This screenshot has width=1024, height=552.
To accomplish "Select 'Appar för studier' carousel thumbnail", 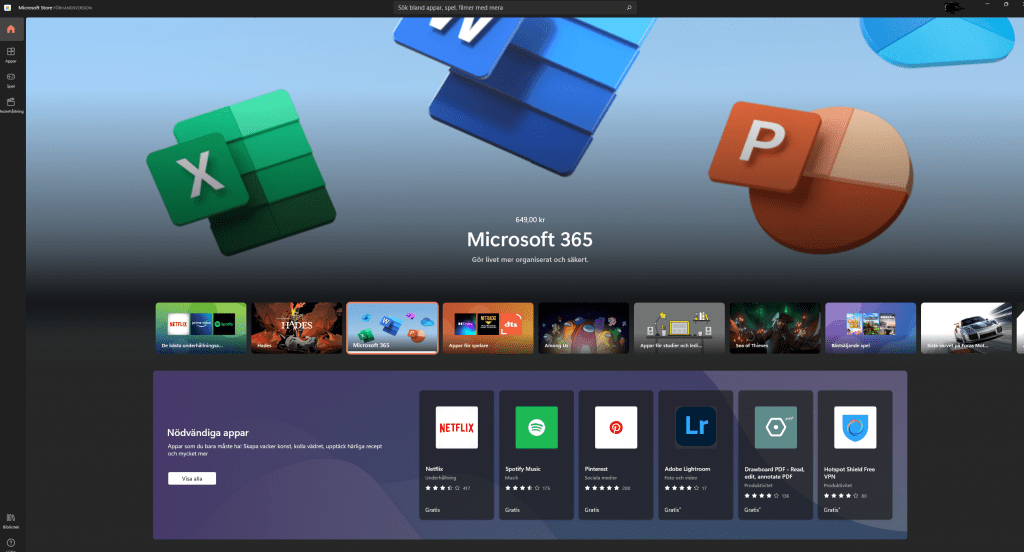I will [679, 328].
